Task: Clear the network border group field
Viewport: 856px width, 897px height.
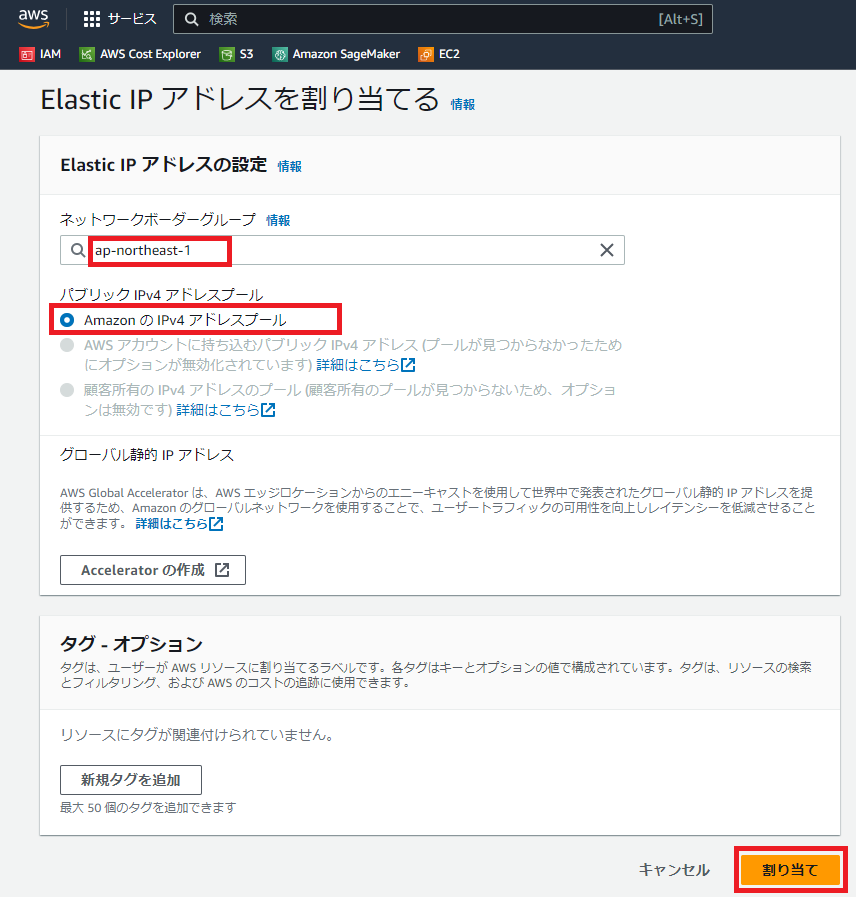Action: click(606, 250)
